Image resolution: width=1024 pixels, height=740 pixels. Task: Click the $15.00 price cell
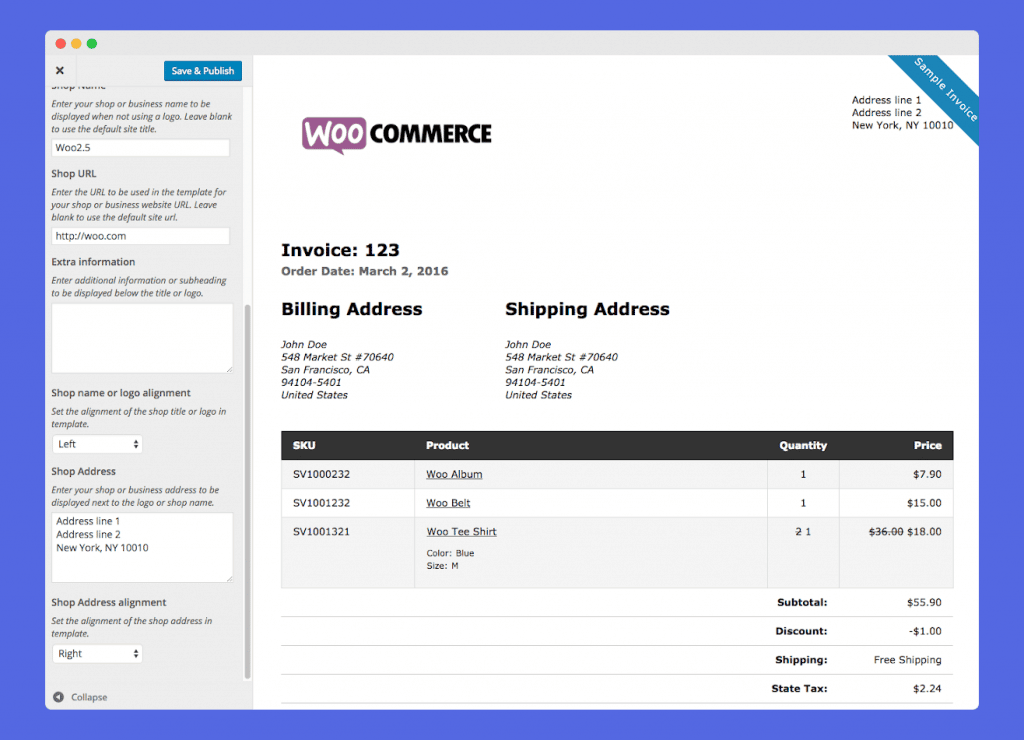(924, 503)
